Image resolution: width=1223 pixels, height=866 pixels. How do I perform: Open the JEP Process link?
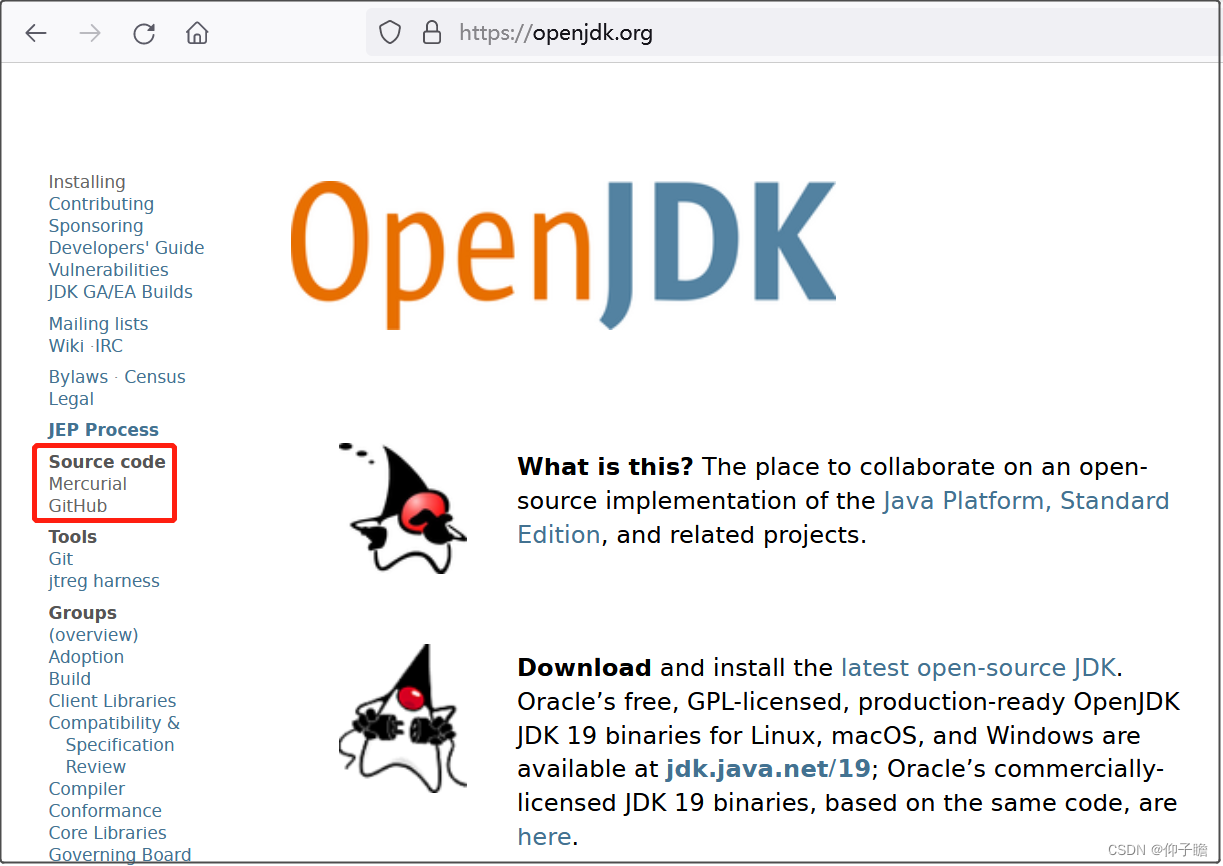104,430
